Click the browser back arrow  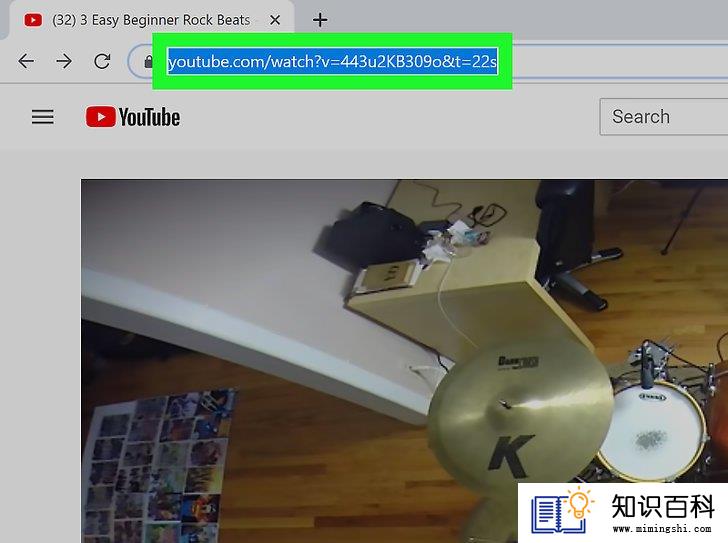[x=26, y=61]
